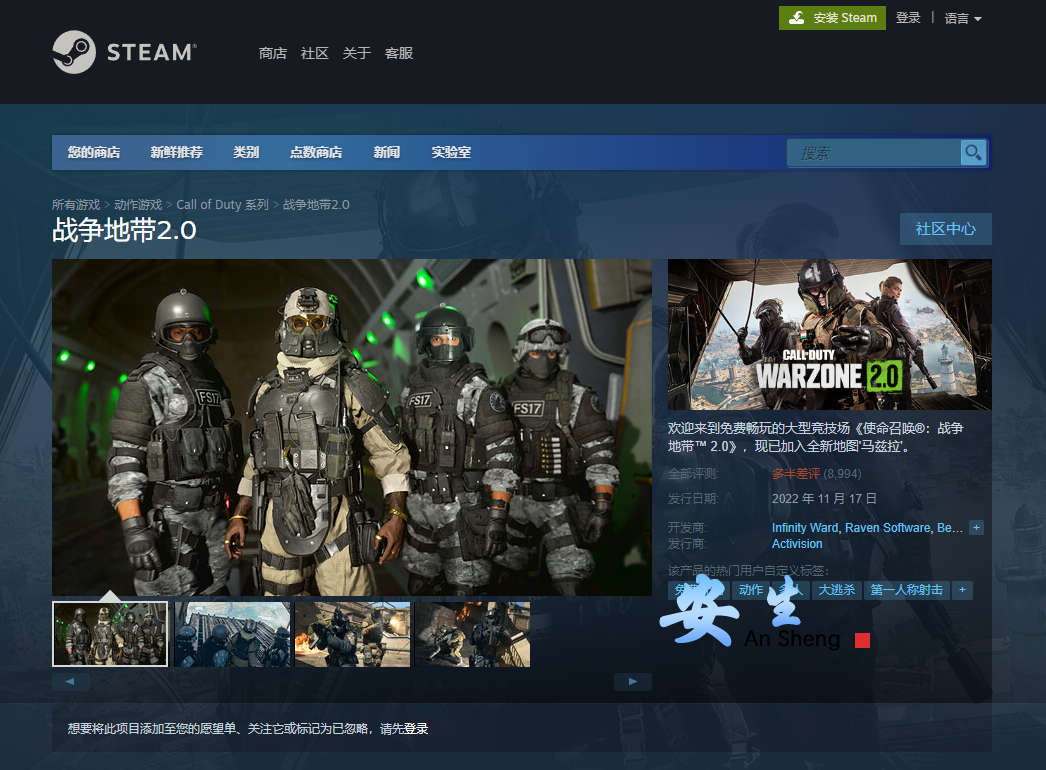Select the 您的商店 store tab
Screen dimensions: 1046x770
point(93,153)
